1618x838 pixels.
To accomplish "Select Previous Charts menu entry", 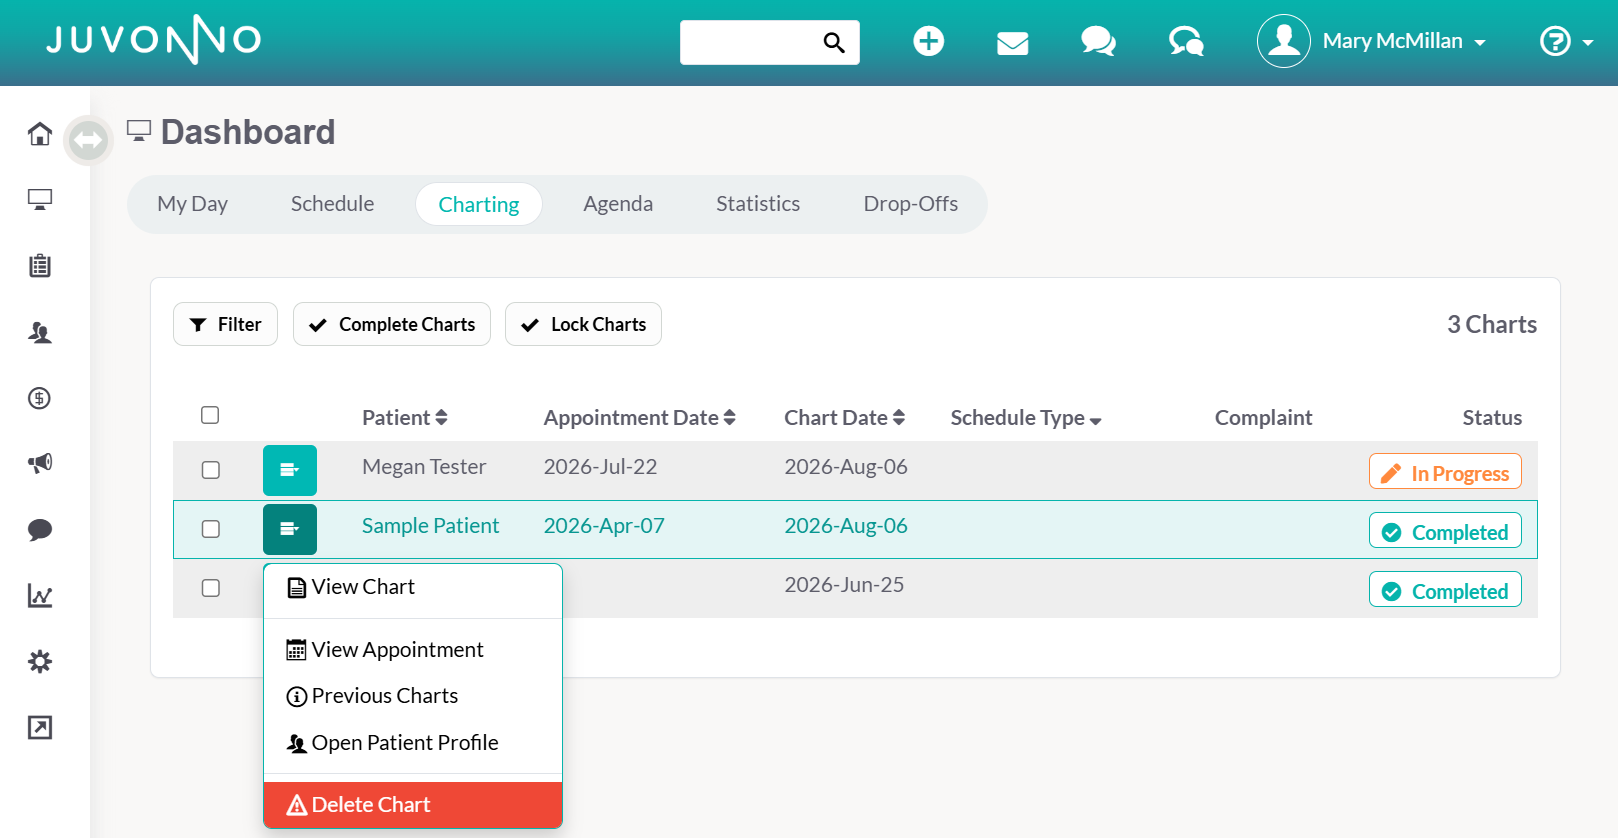I will click(413, 696).
